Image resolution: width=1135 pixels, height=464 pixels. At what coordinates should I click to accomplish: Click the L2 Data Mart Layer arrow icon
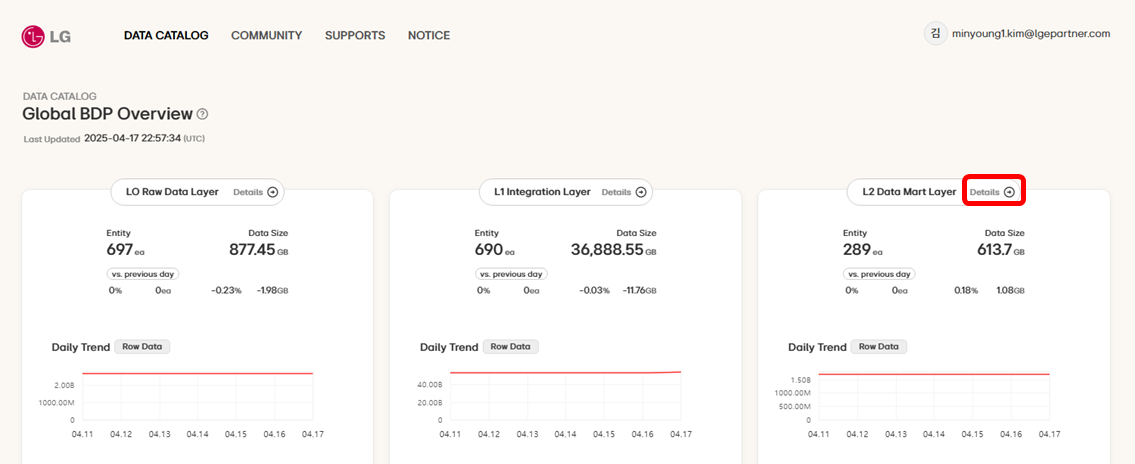coord(1009,192)
